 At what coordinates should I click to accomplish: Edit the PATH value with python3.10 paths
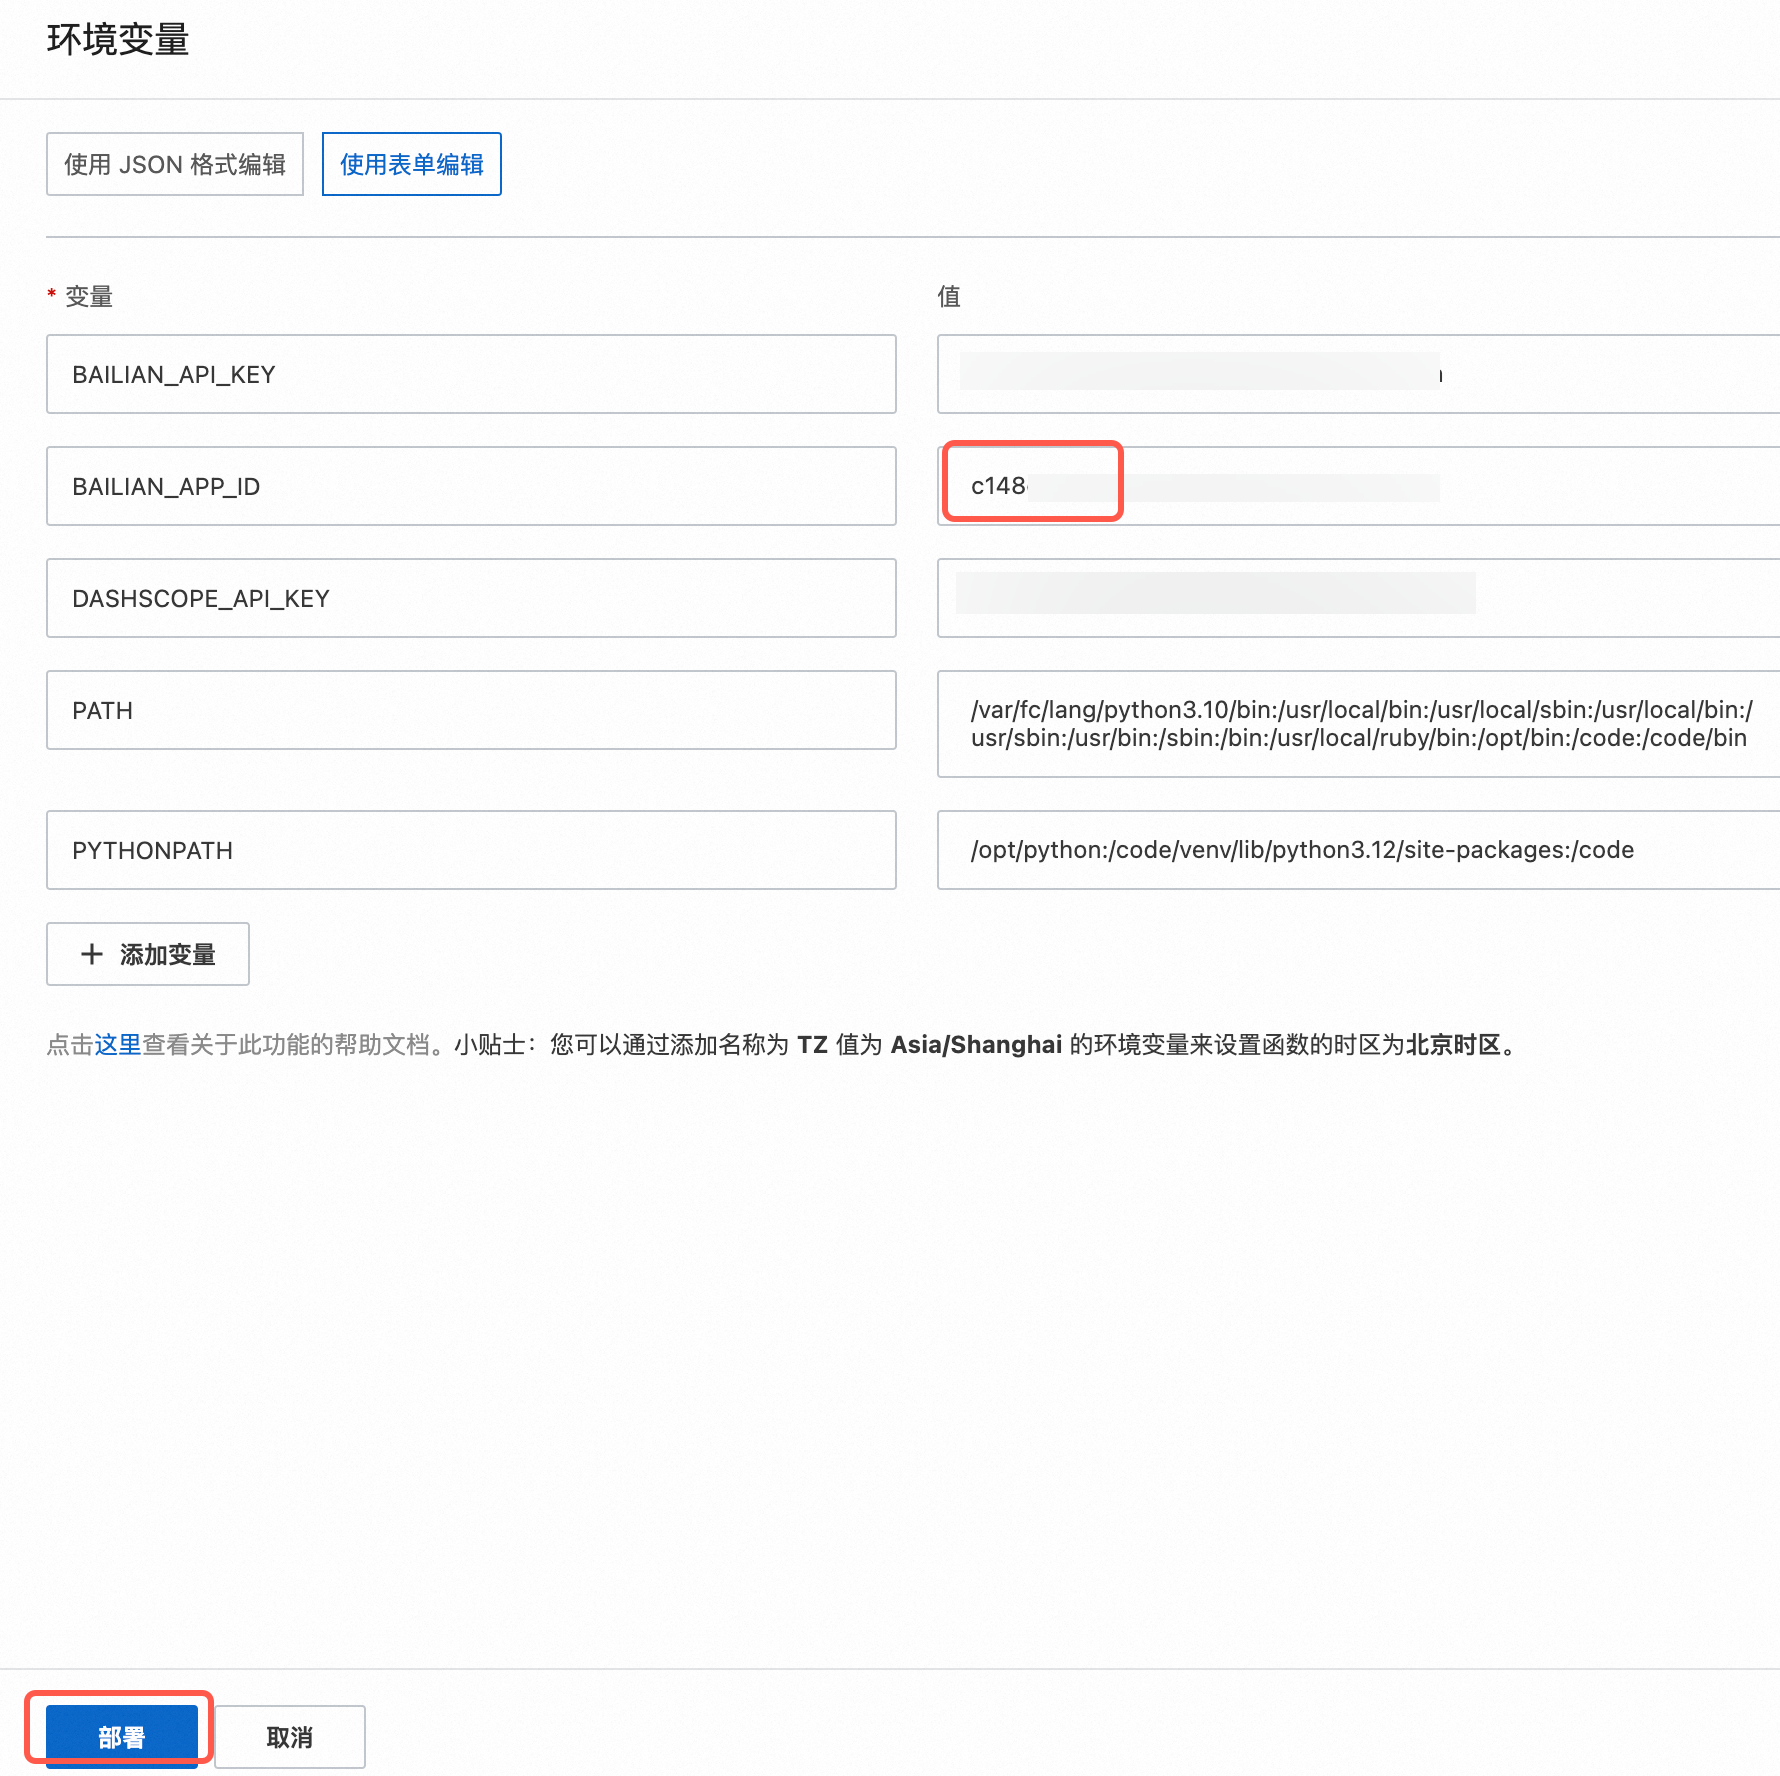(1358, 724)
